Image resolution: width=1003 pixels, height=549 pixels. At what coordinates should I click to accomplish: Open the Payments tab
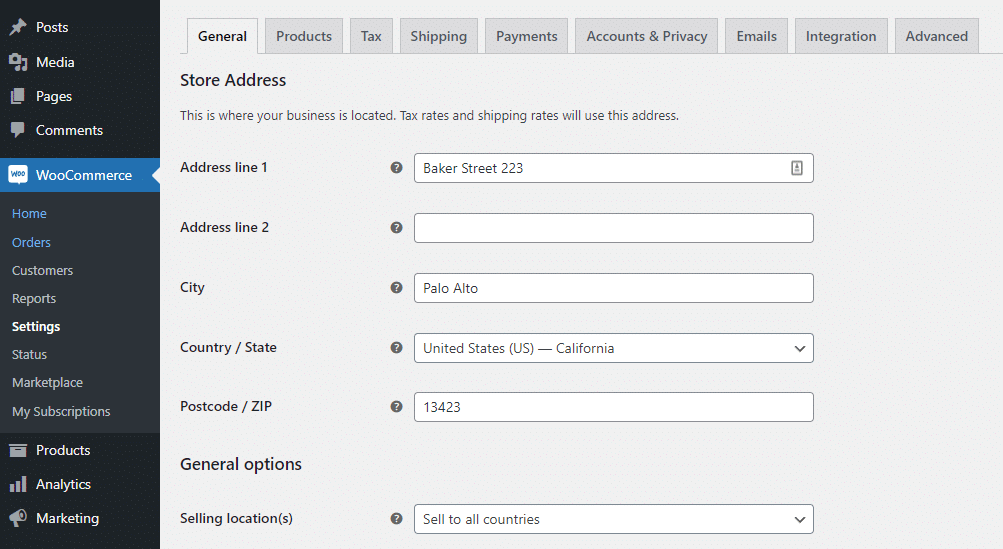point(526,36)
